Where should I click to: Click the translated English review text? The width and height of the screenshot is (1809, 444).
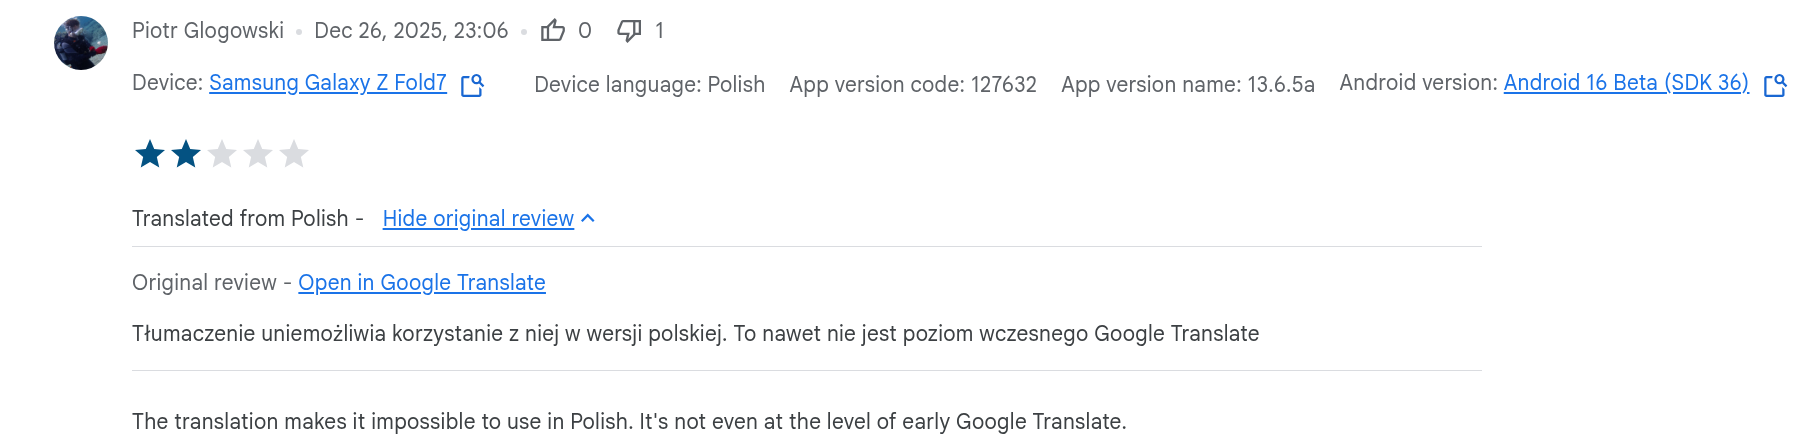click(629, 422)
